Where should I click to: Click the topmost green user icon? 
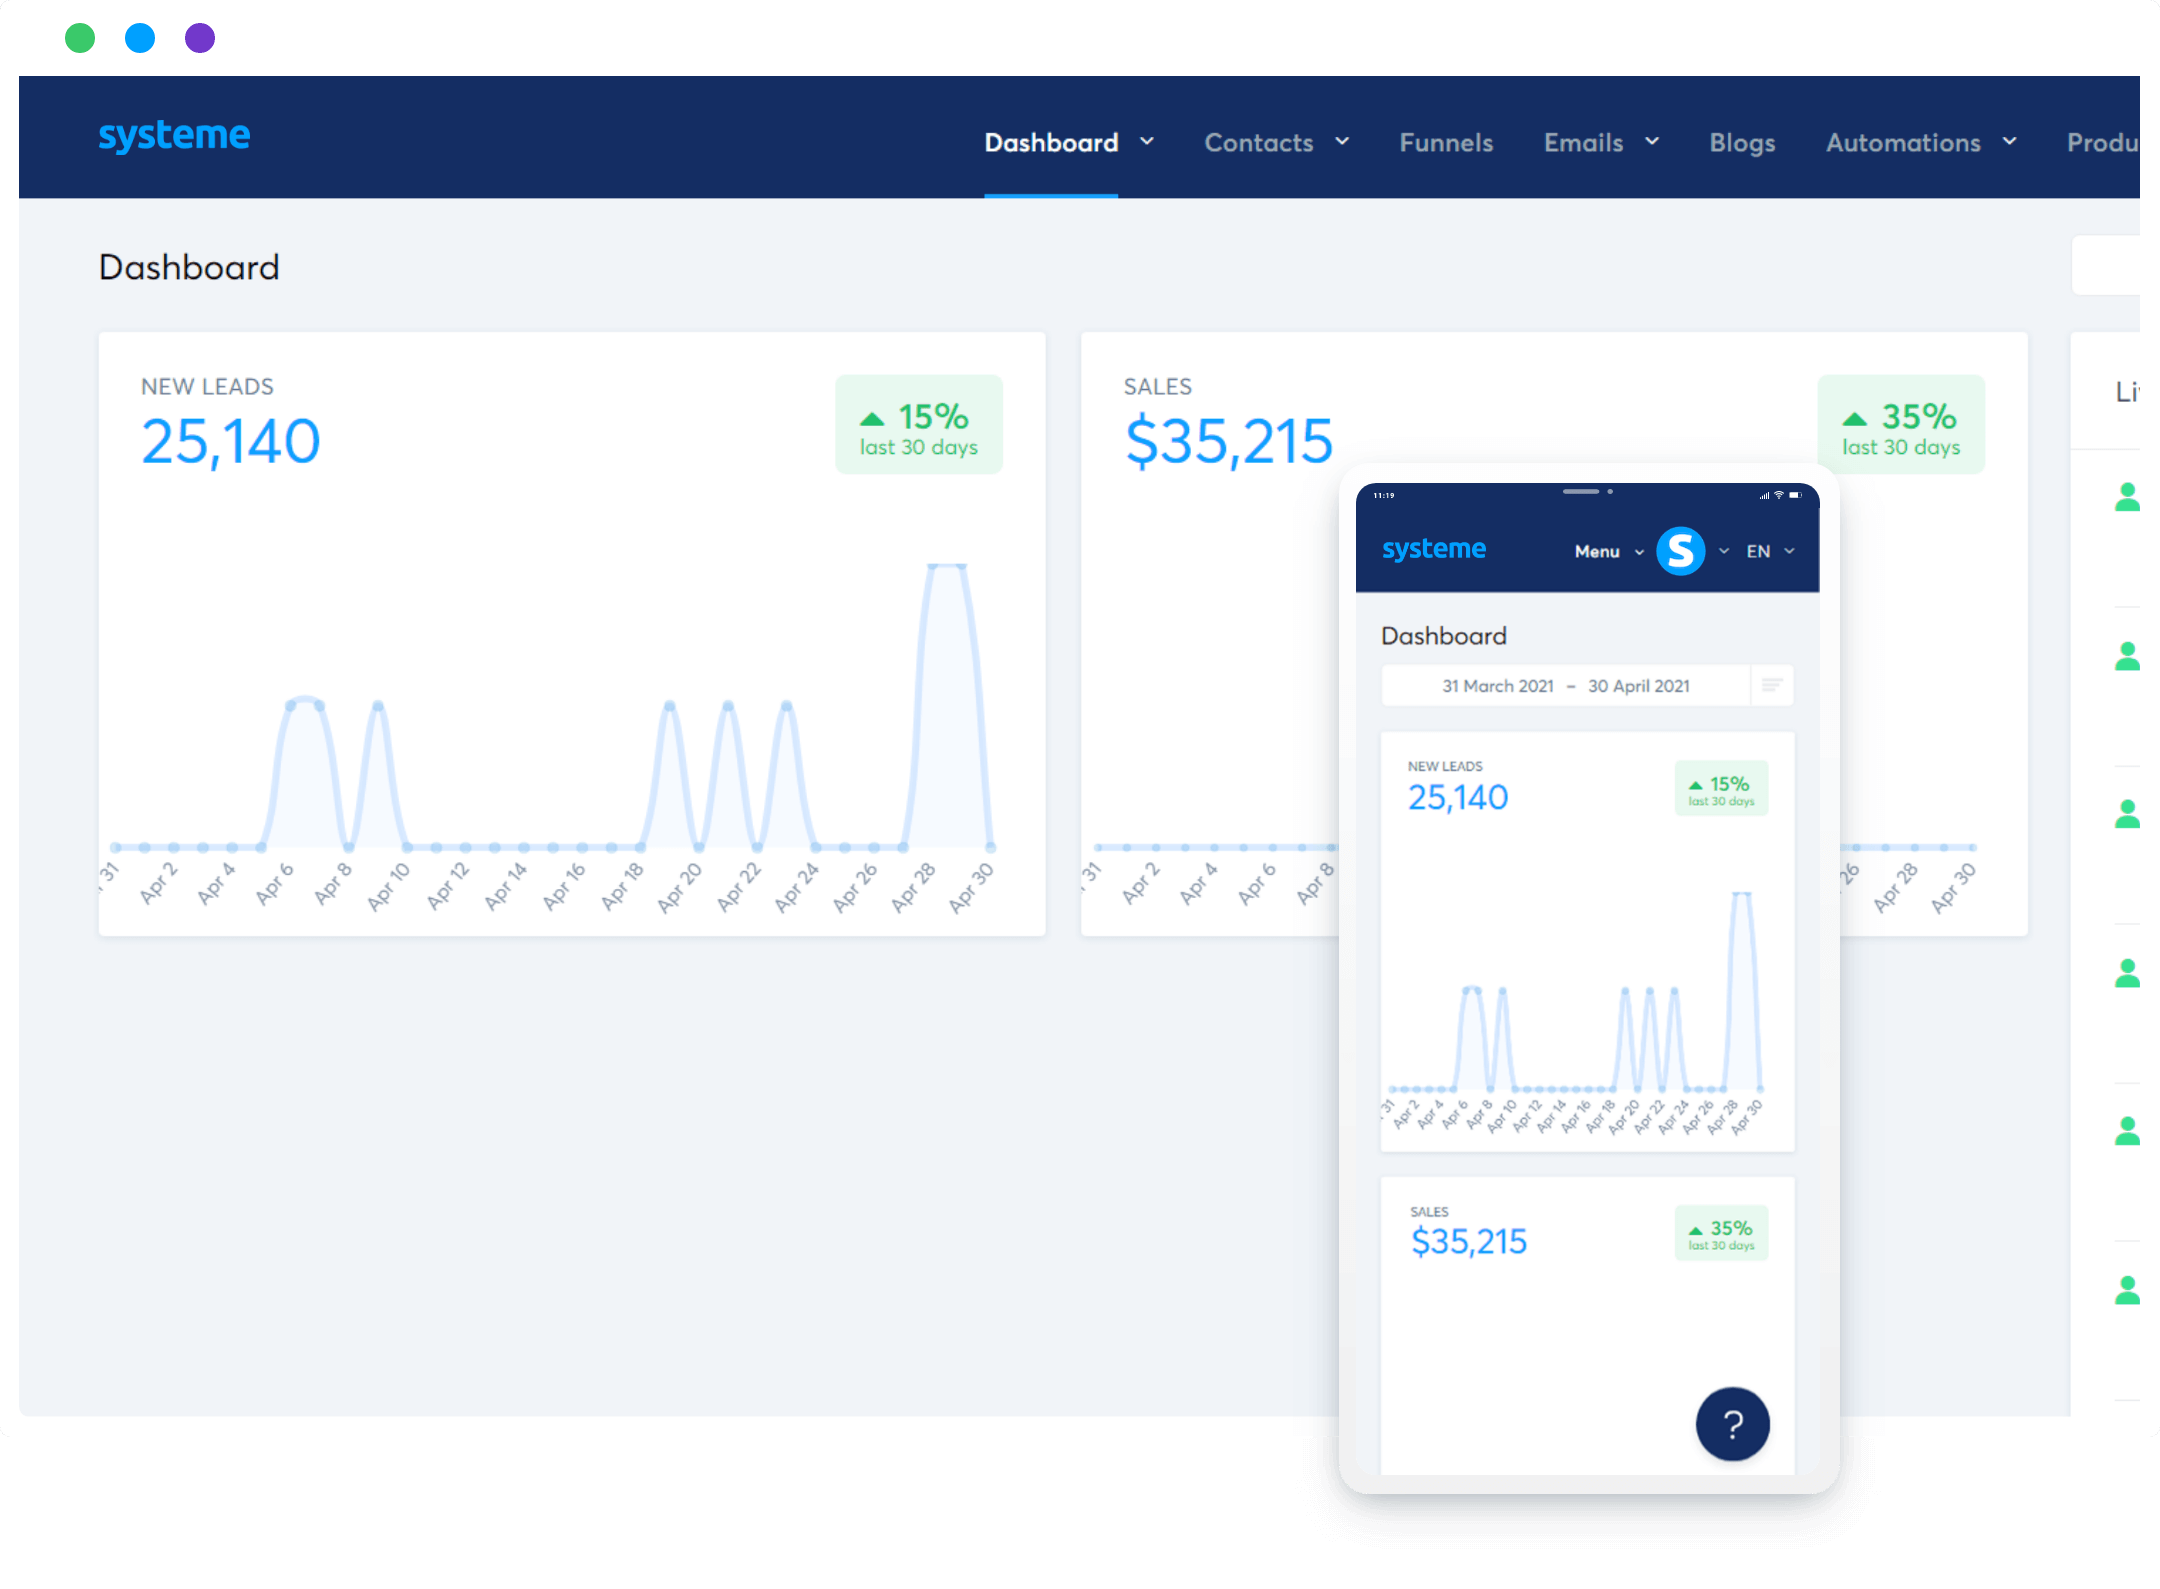click(x=2127, y=497)
